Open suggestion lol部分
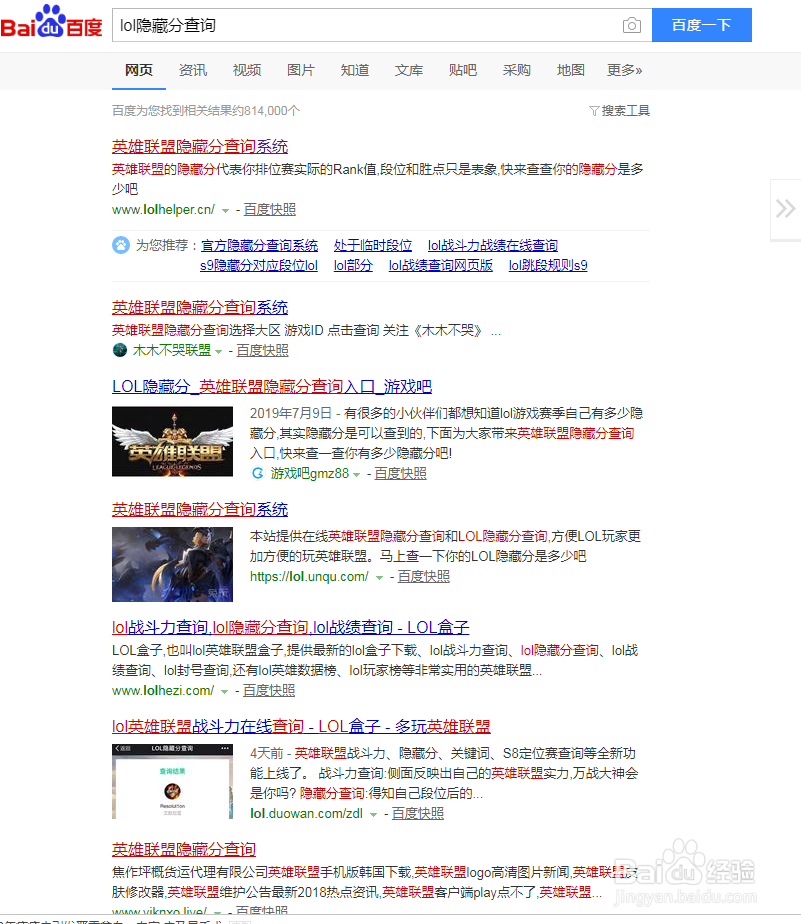801x924 pixels. point(353,265)
